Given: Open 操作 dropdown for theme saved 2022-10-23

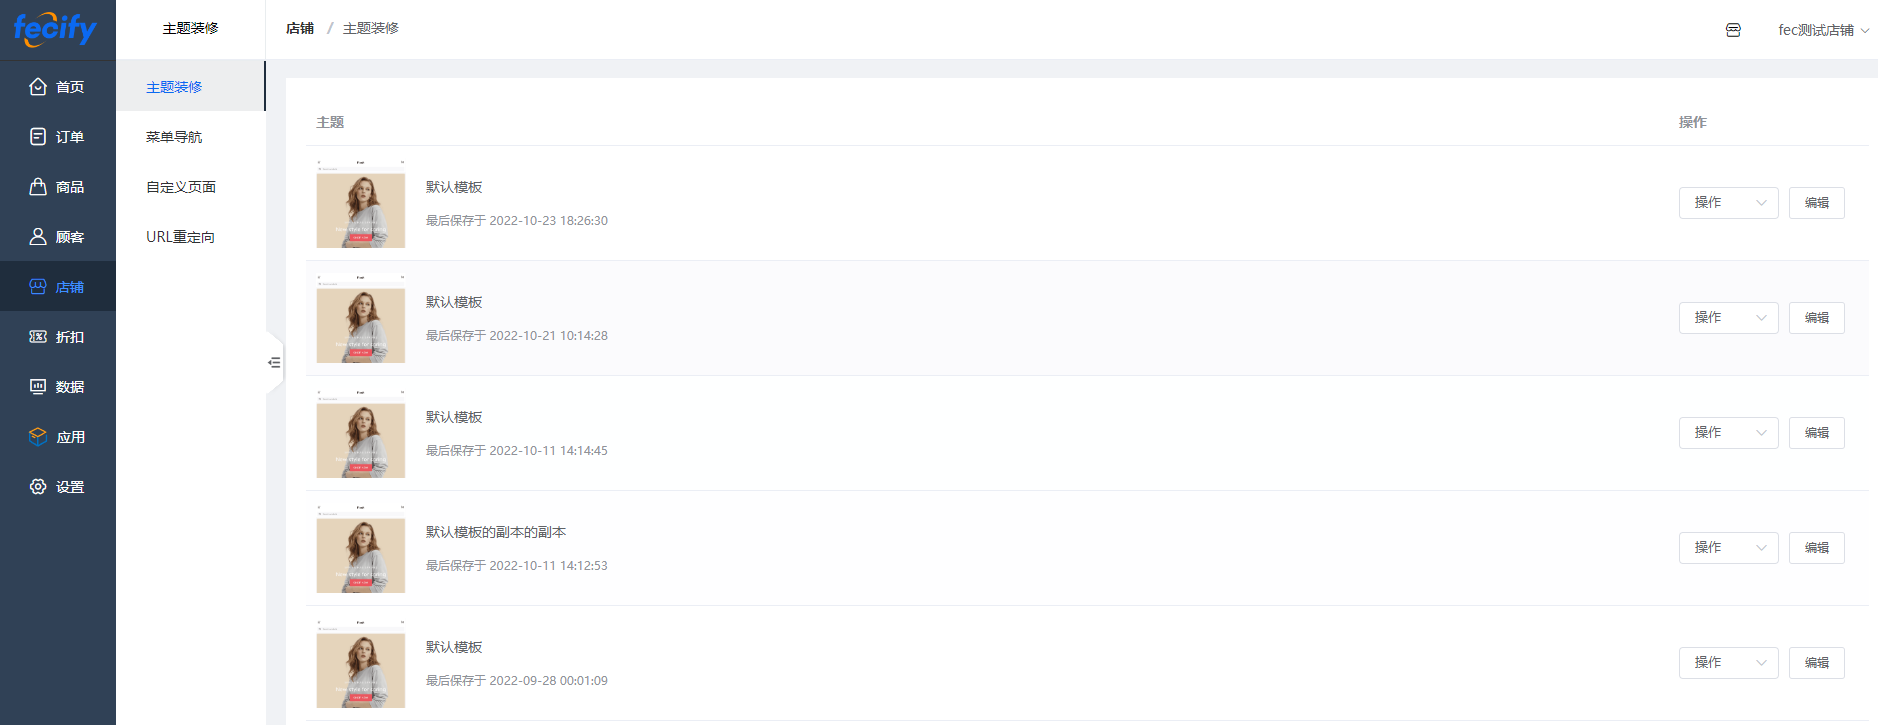Looking at the screenshot, I should 1728,203.
